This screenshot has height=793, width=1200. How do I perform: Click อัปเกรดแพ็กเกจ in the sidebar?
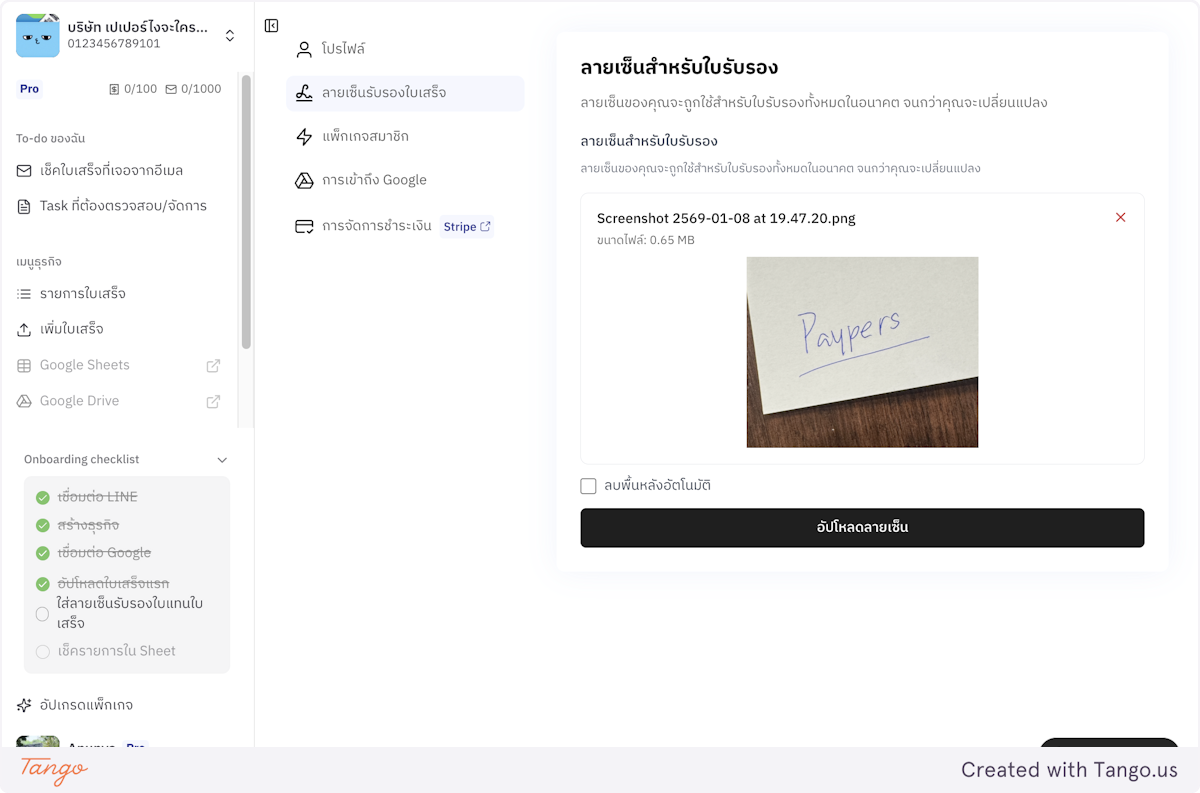pyautogui.click(x=86, y=705)
